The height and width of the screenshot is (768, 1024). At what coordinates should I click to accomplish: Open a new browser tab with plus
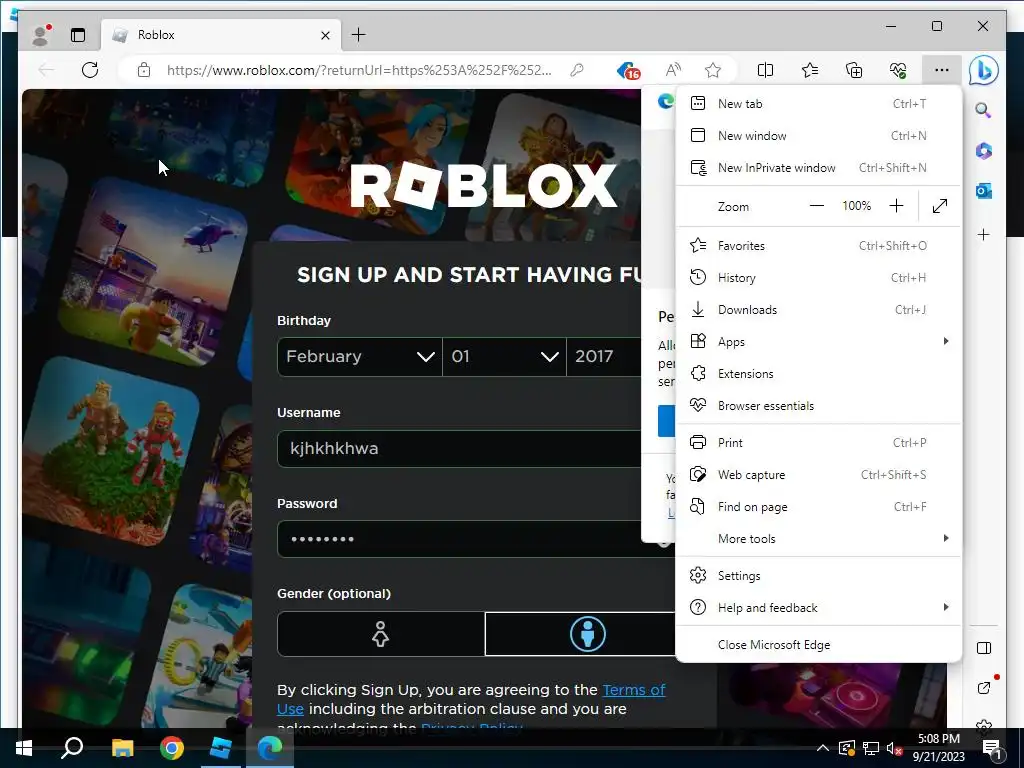pos(359,35)
